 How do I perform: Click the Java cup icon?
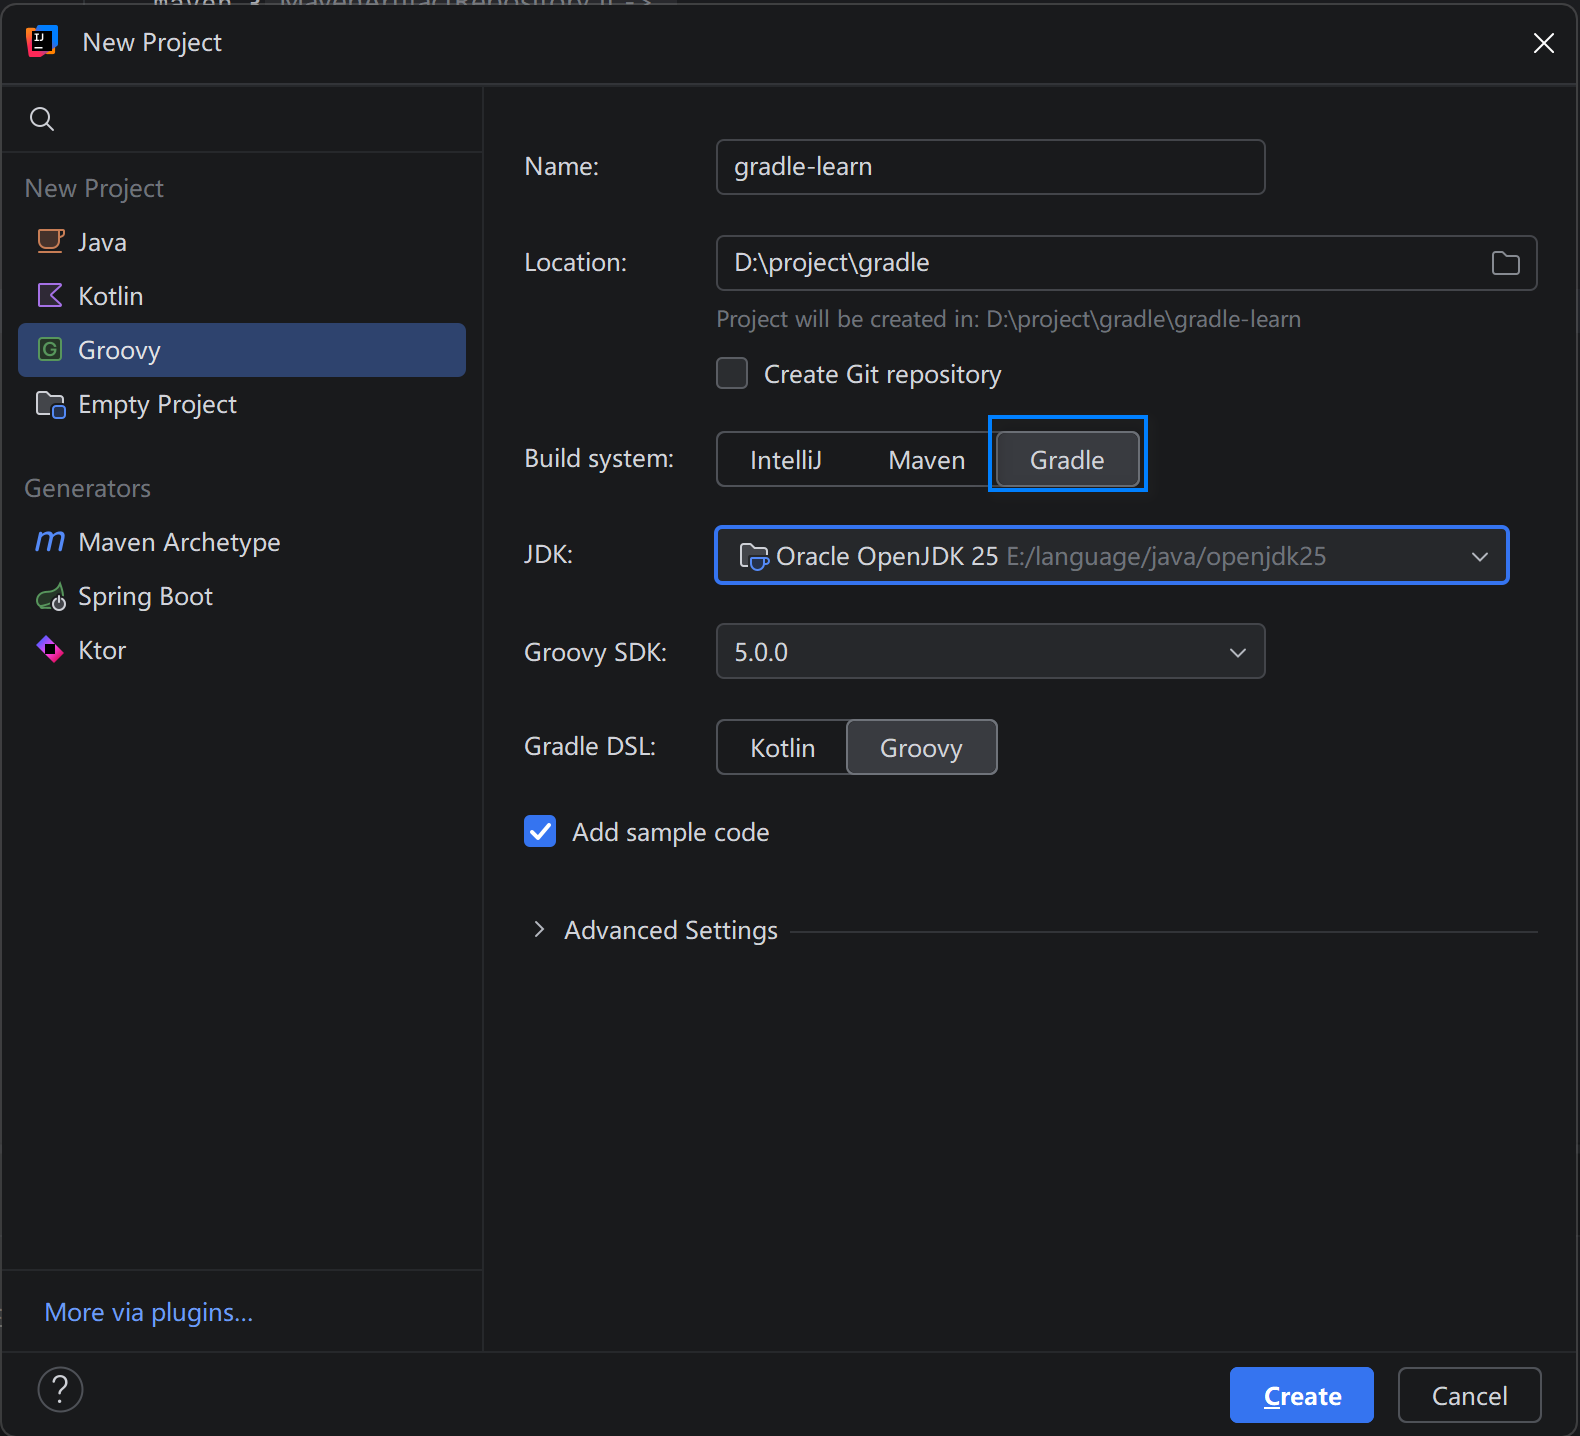pos(50,241)
